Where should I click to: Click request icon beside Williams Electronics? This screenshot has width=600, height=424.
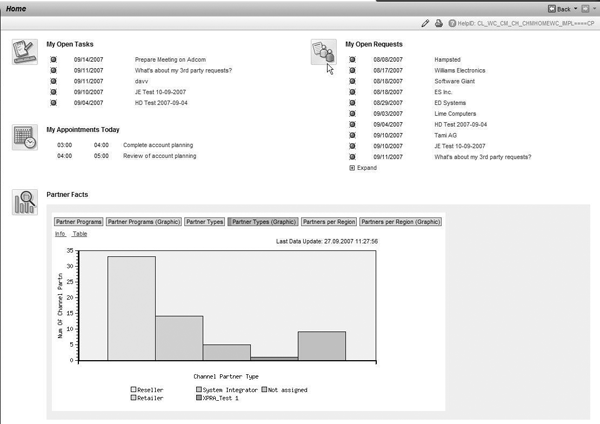click(352, 70)
